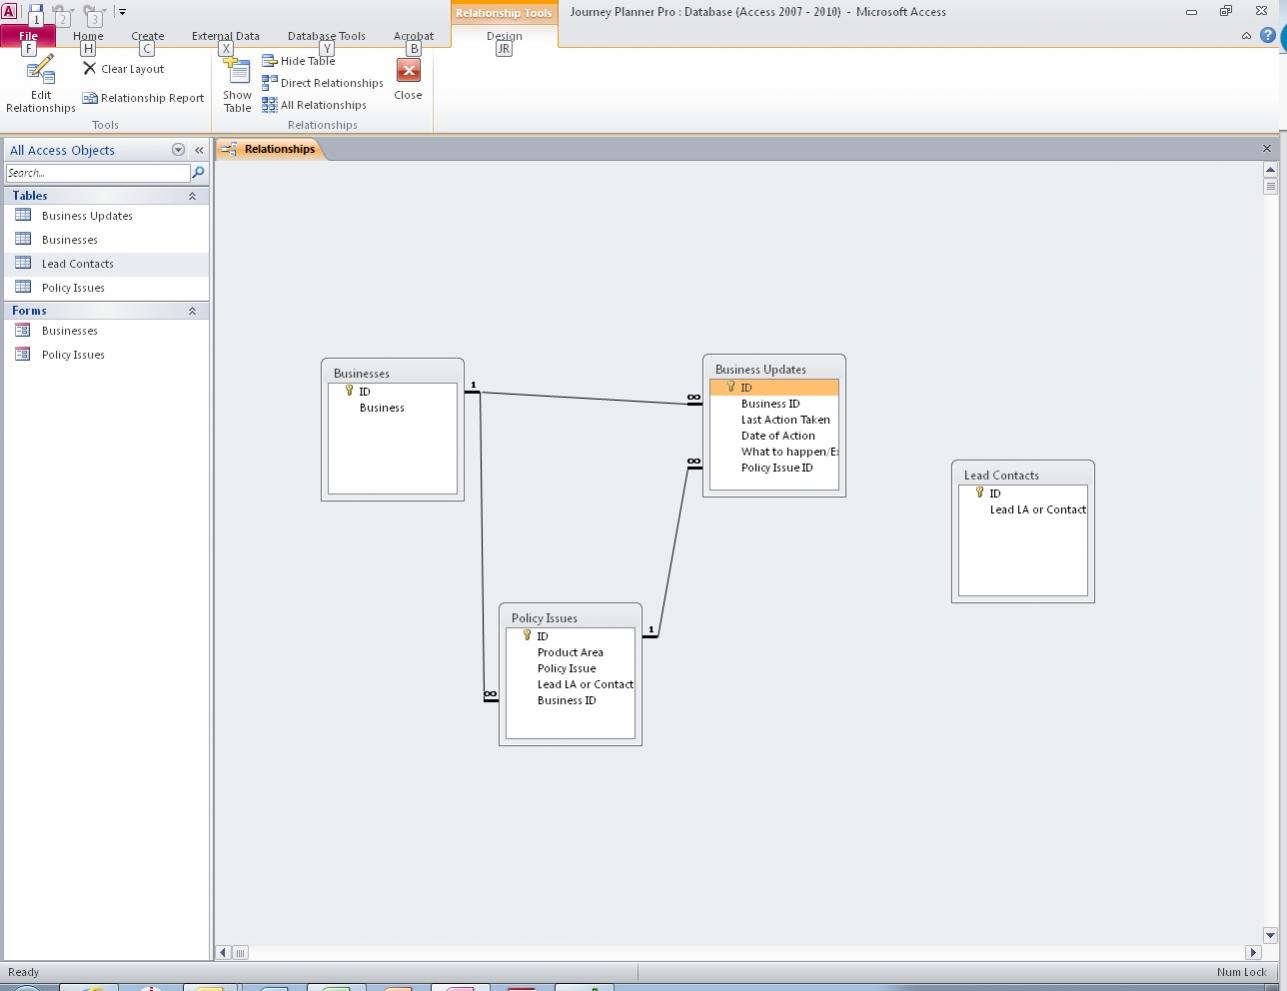
Task: Open Edit Relationships tool
Action: pos(40,84)
